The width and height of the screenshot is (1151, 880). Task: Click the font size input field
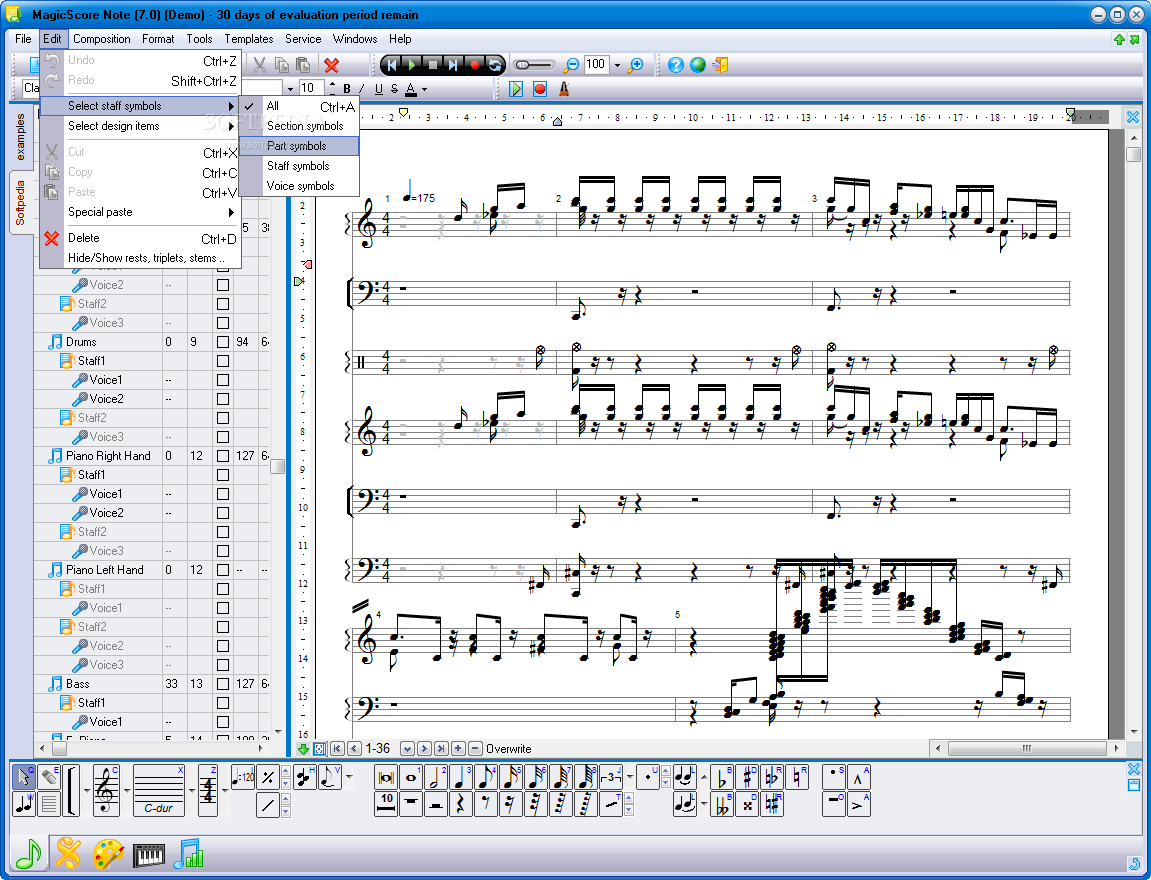311,88
